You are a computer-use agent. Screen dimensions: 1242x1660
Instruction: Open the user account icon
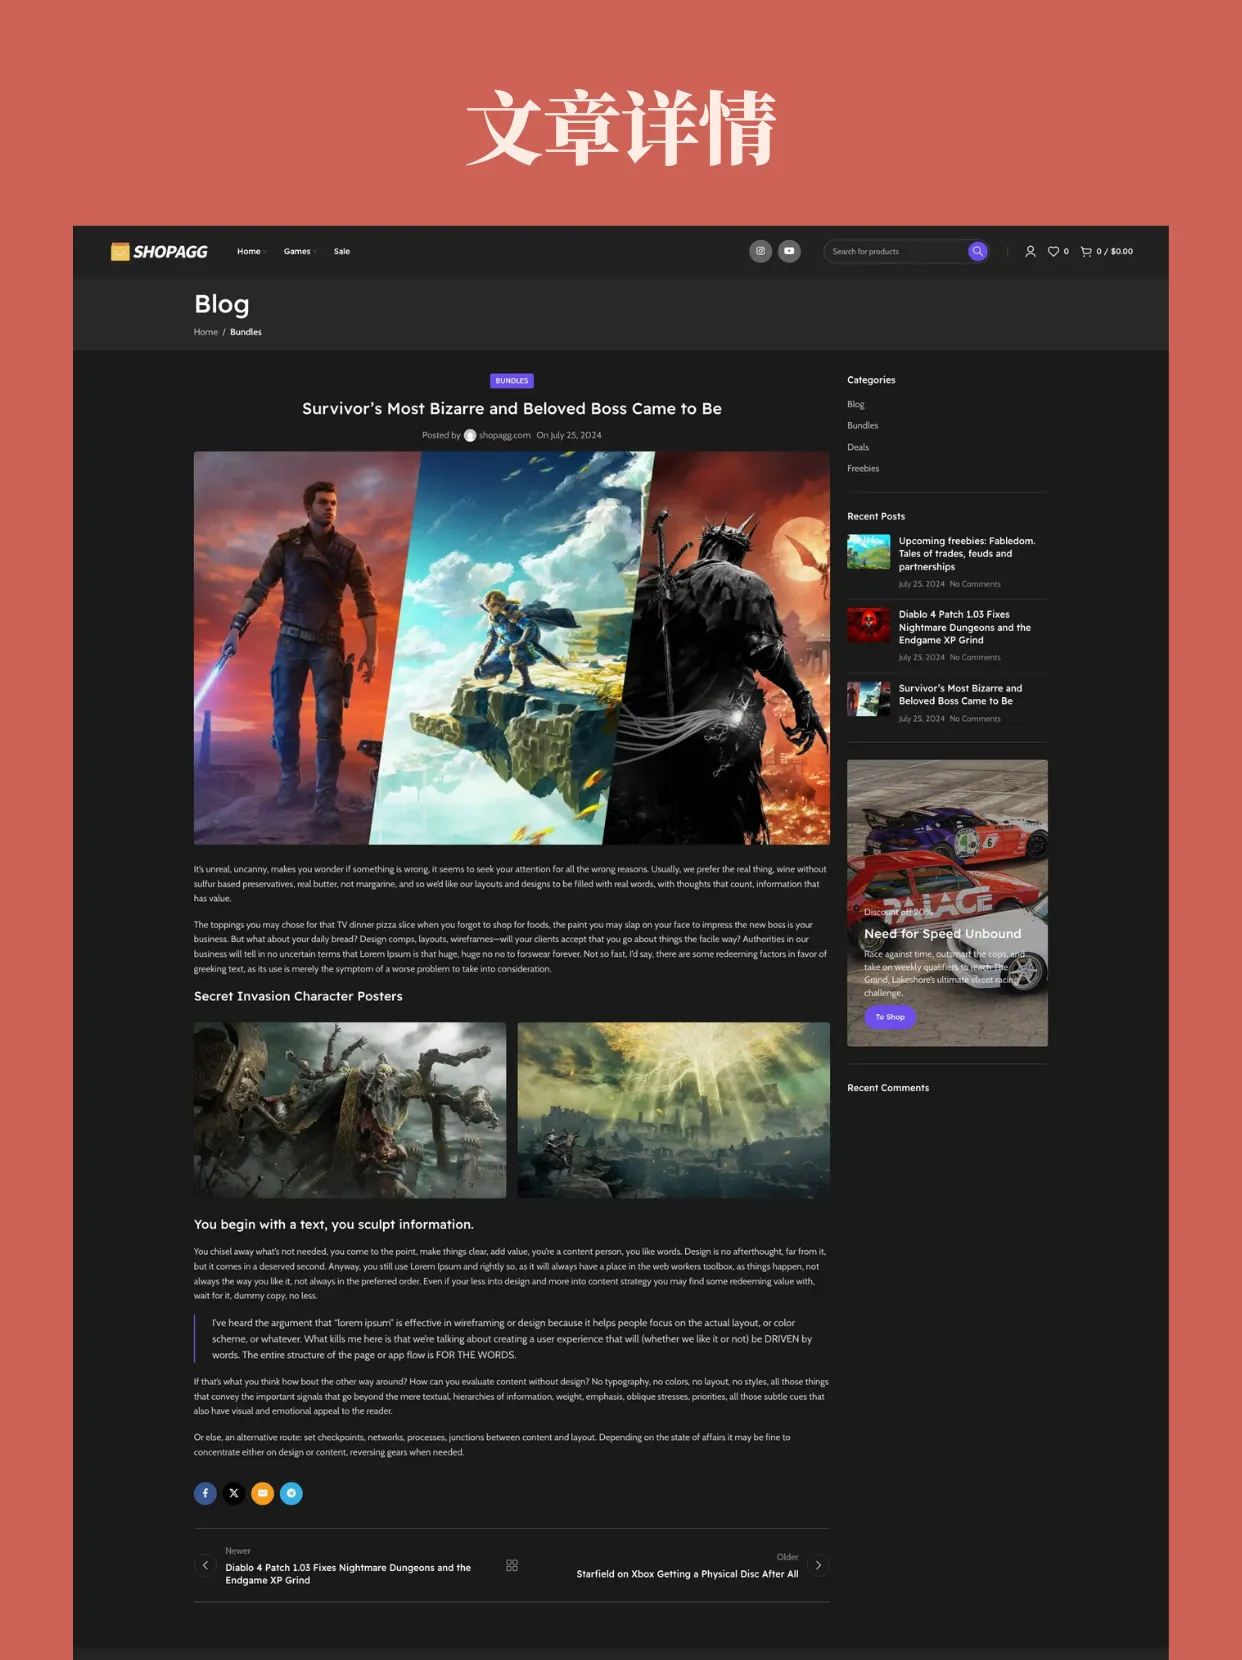(1030, 252)
